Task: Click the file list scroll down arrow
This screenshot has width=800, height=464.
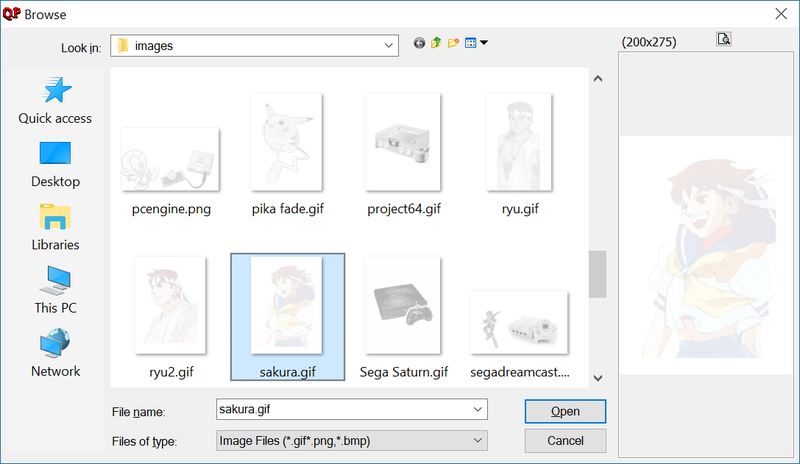Action: click(x=598, y=378)
